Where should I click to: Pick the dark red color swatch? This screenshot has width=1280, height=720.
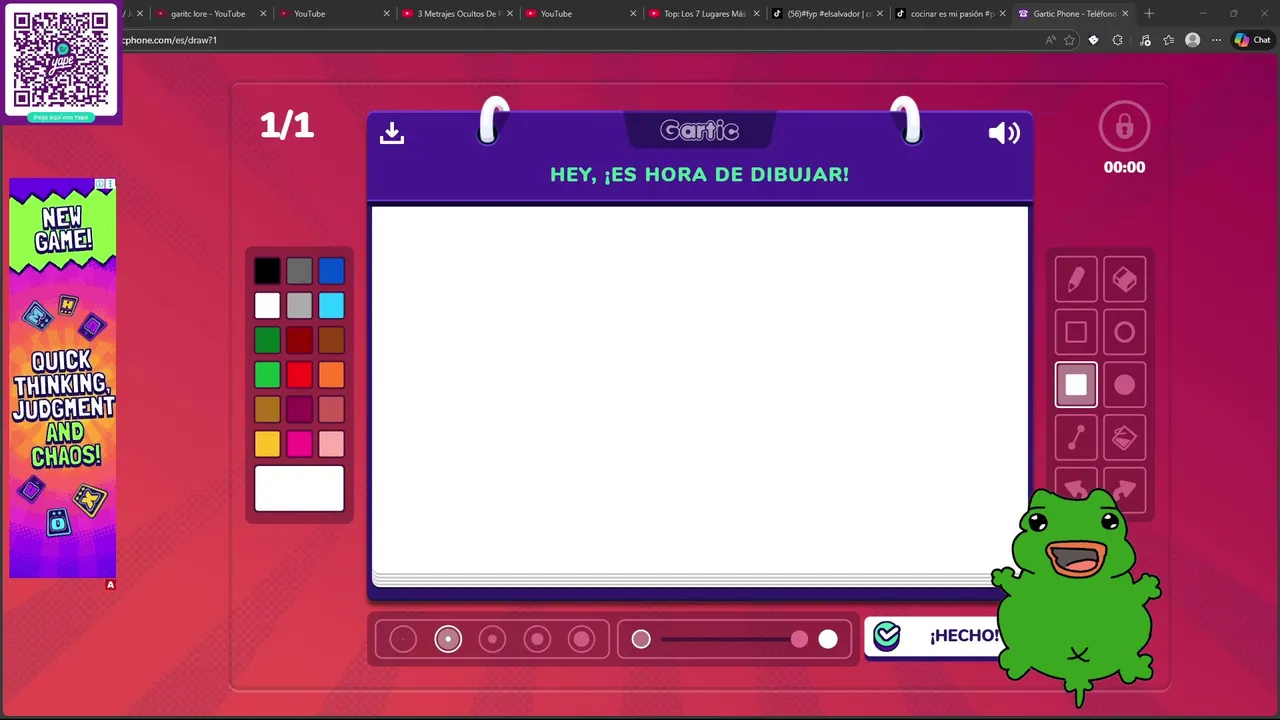click(x=299, y=340)
